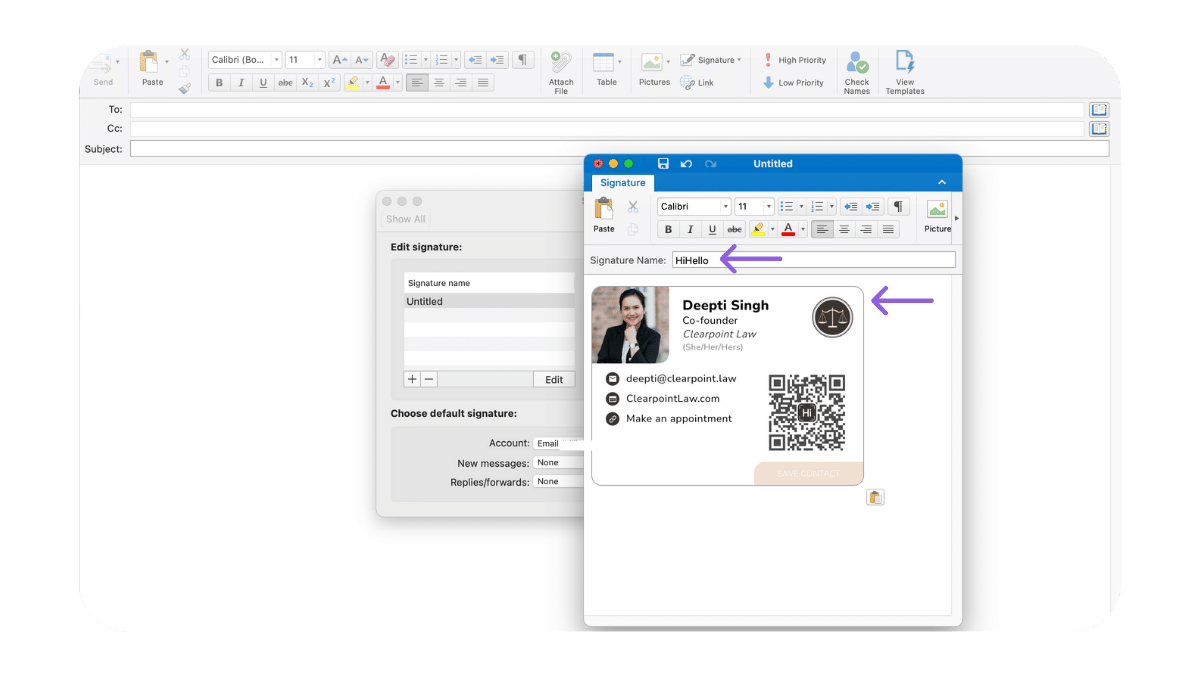Enable High Priority for the message
Image resolution: width=1200 pixels, height=677 pixels.
point(794,60)
